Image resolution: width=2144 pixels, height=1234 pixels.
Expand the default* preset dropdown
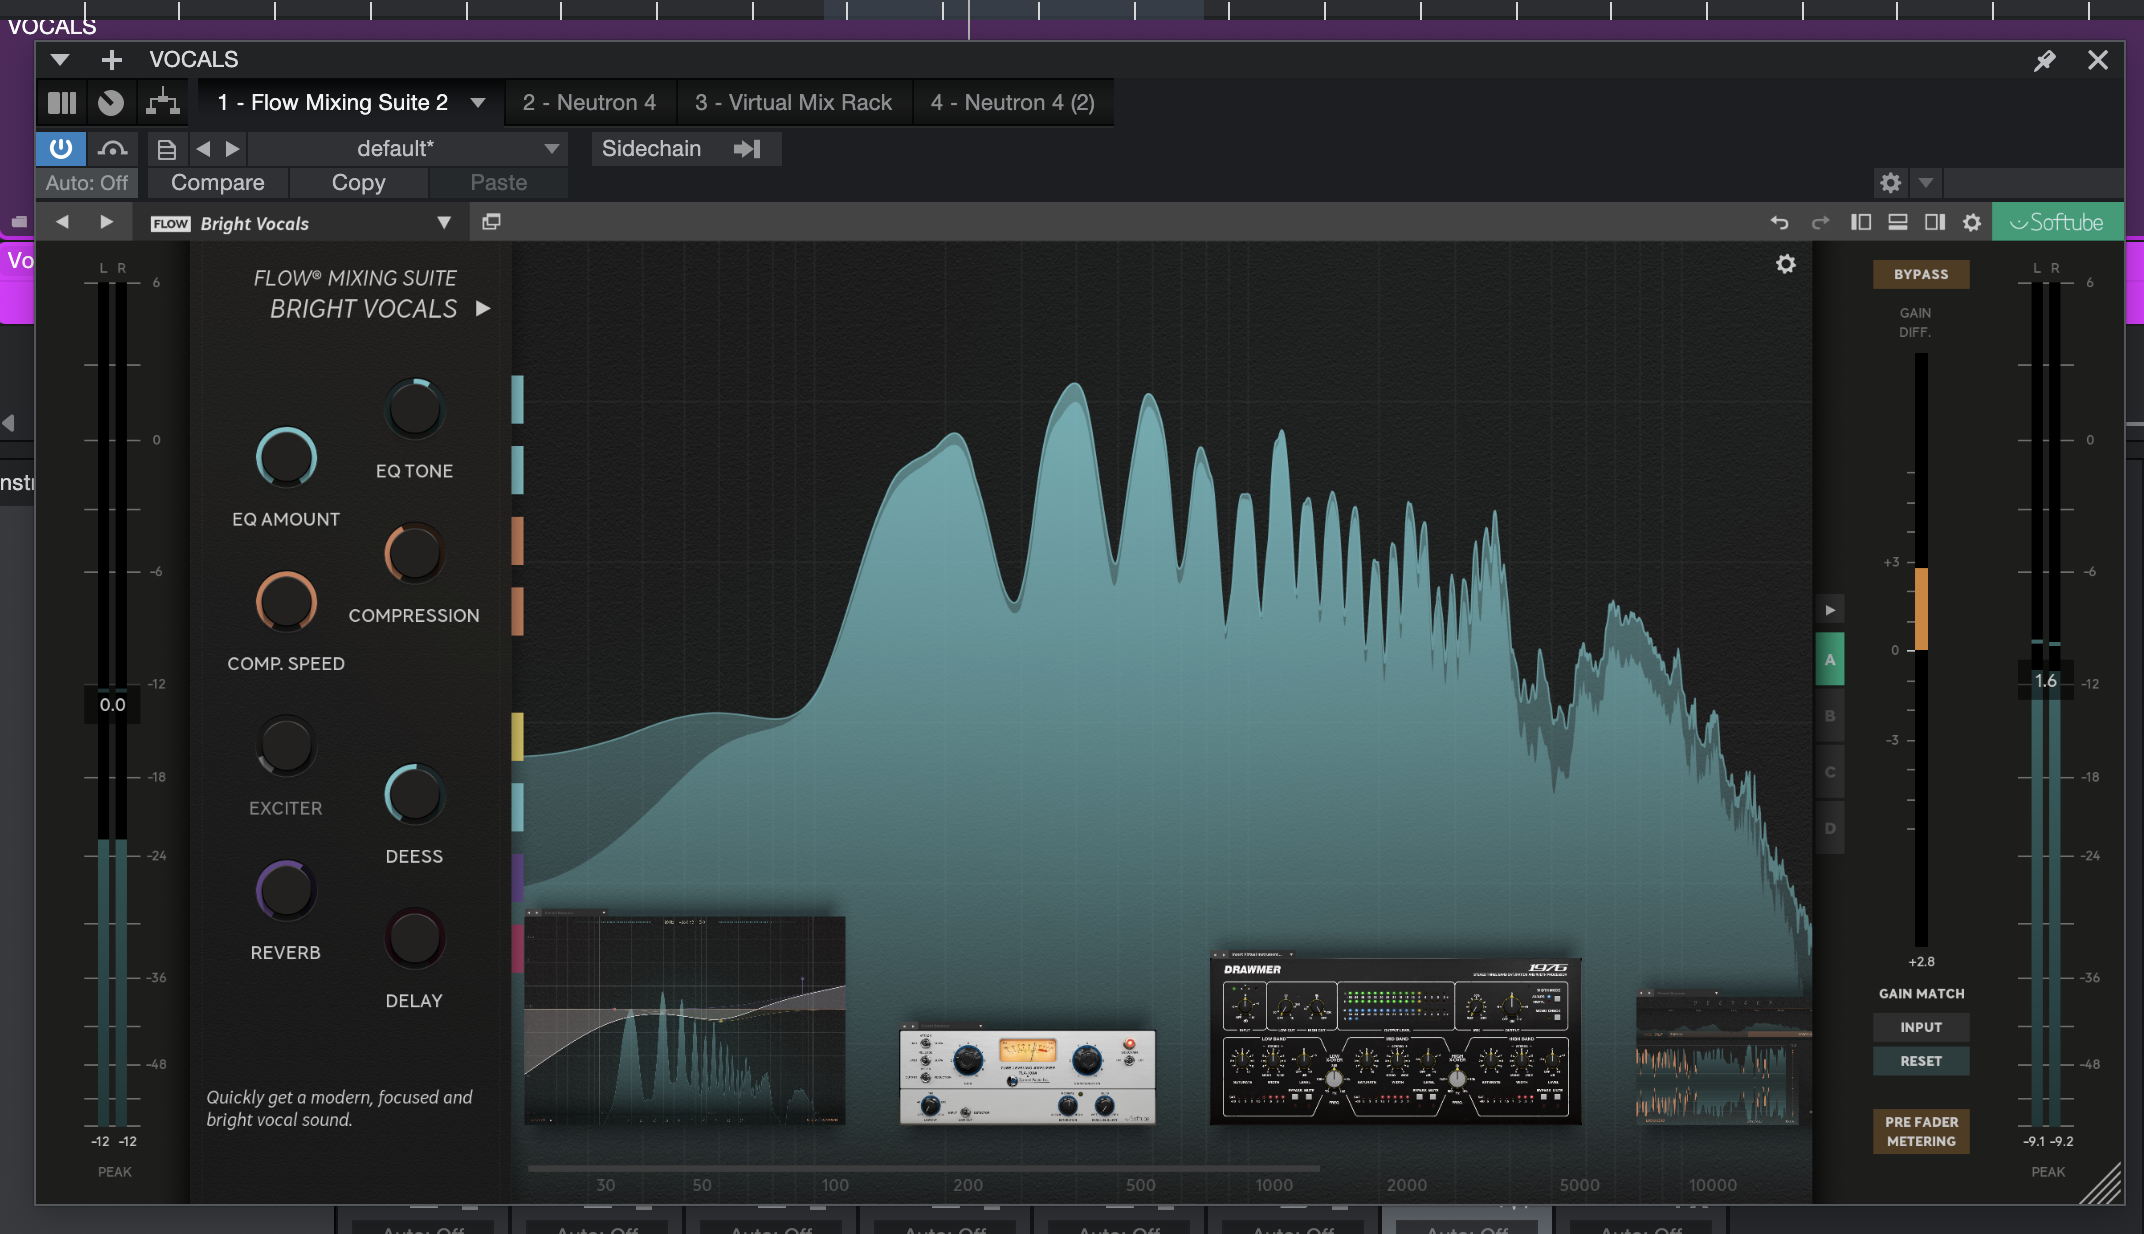point(551,149)
